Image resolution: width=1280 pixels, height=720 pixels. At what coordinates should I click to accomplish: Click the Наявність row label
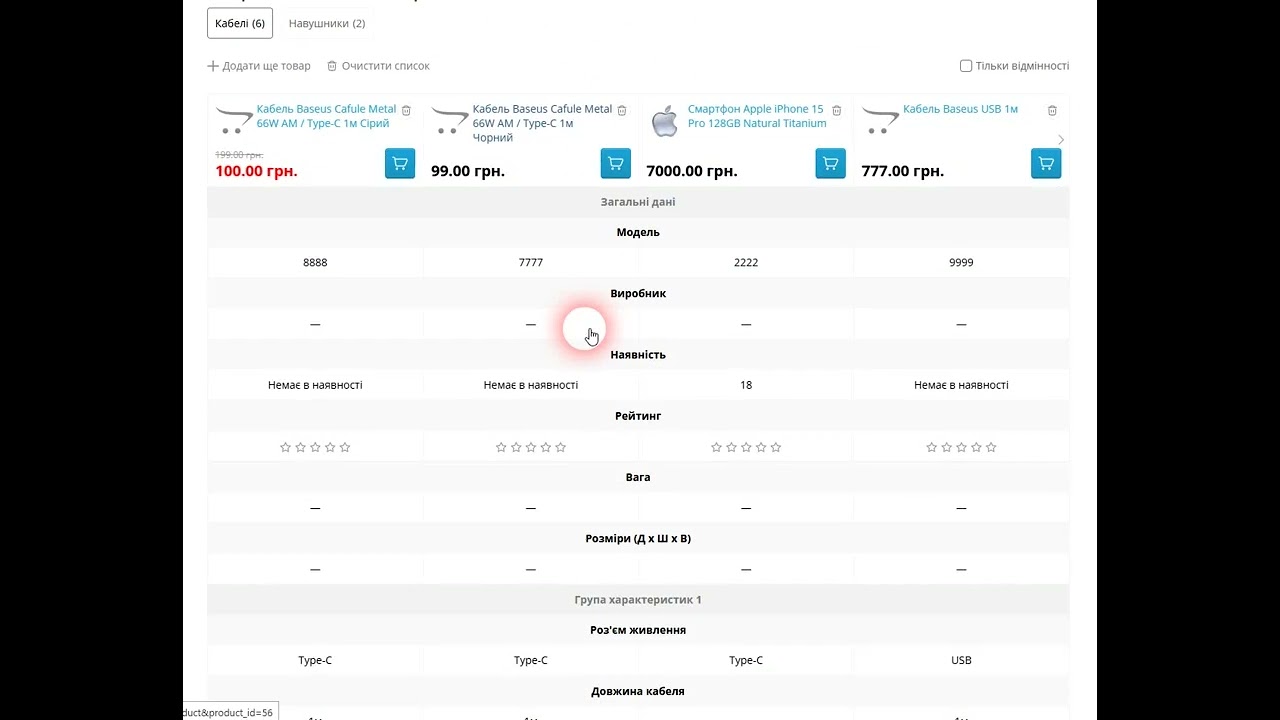pyautogui.click(x=638, y=355)
